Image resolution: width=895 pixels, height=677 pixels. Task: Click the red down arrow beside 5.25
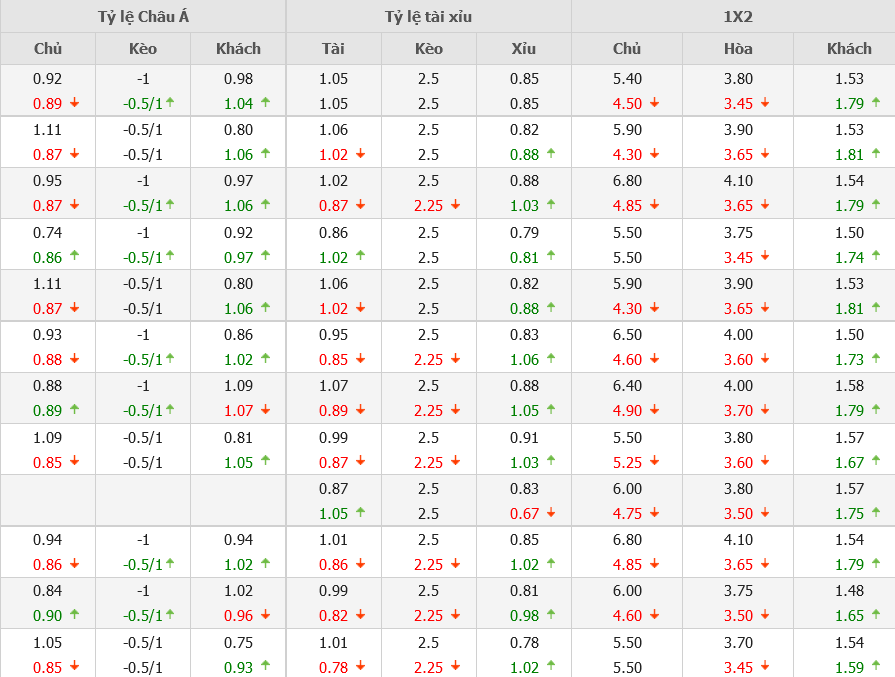click(655, 462)
